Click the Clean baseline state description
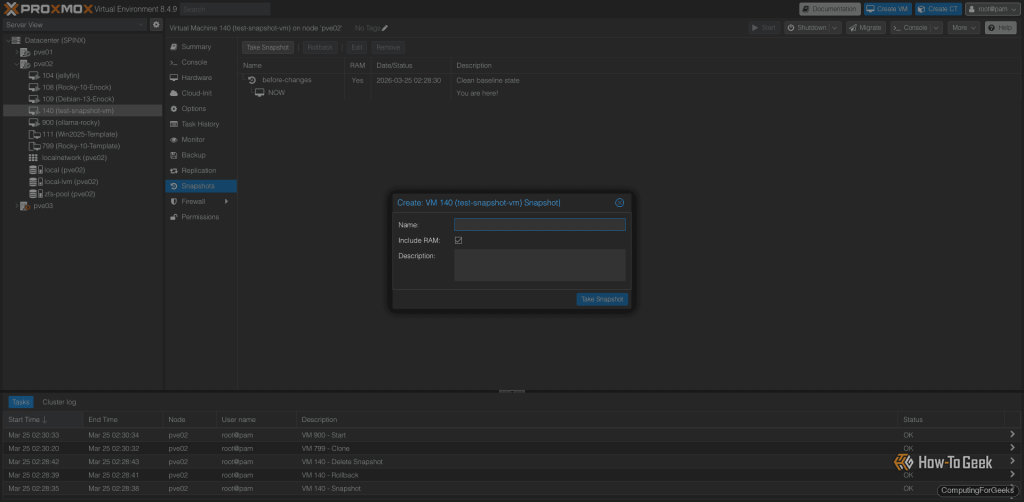This screenshot has height=502, width=1024. [488, 80]
